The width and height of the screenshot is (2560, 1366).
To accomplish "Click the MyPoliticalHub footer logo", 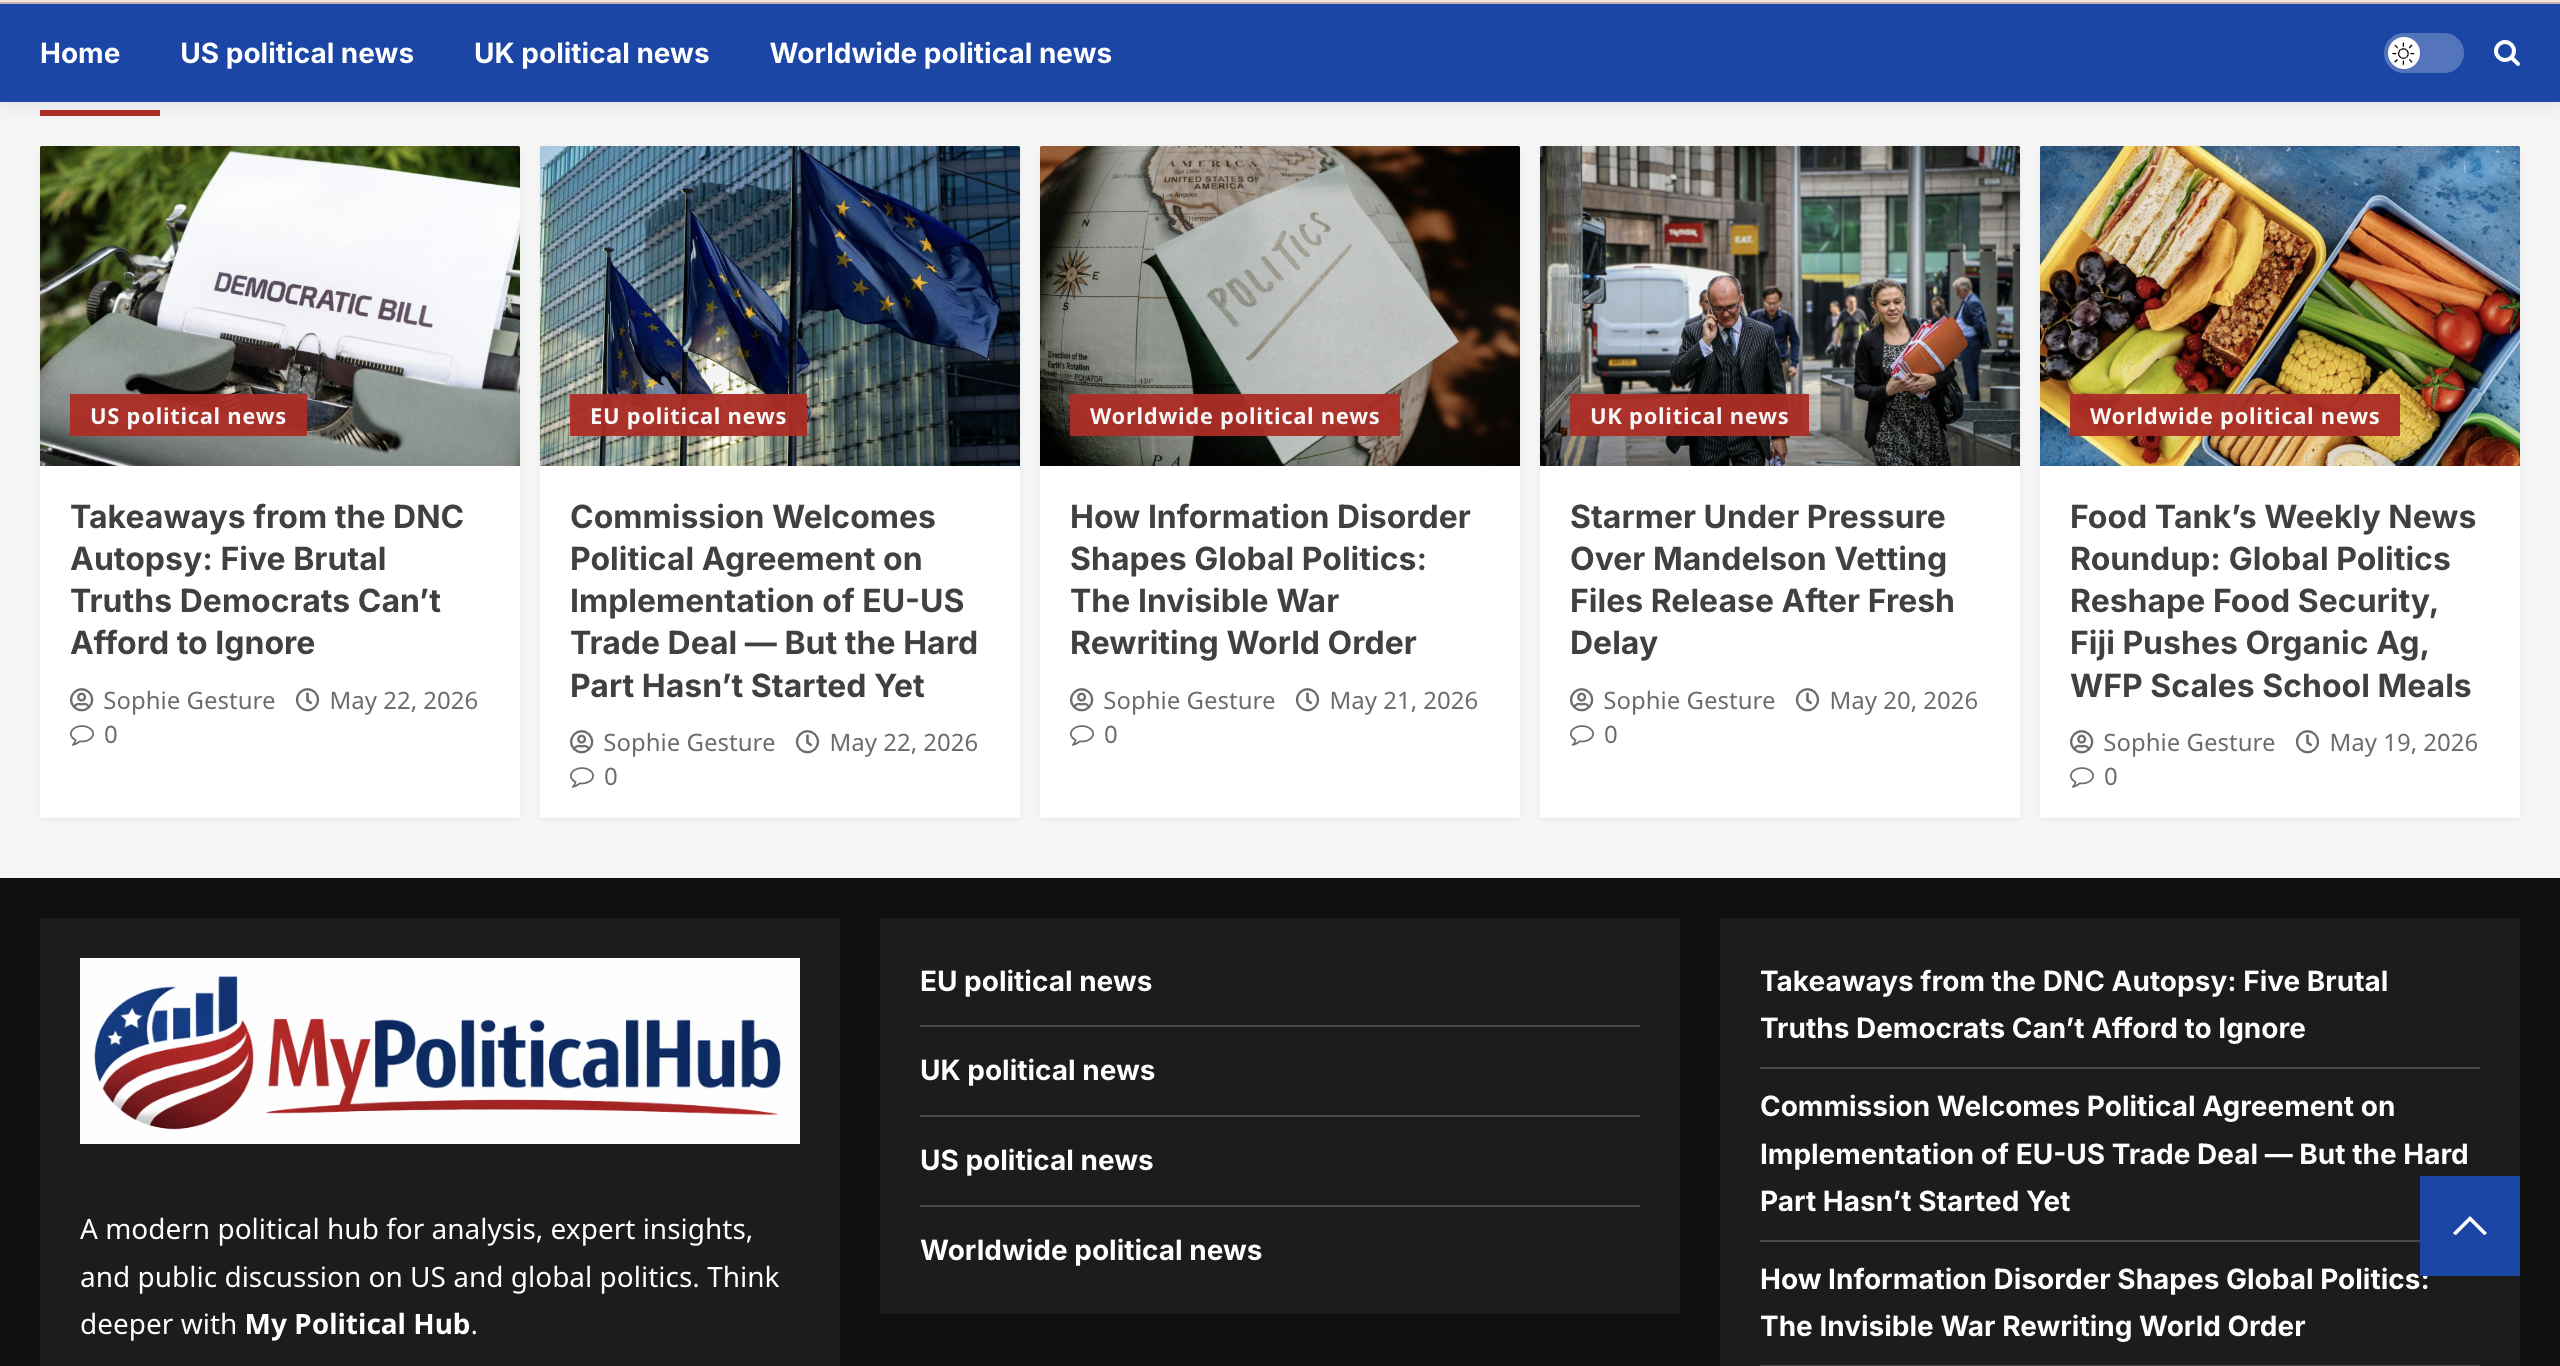I will (440, 1051).
